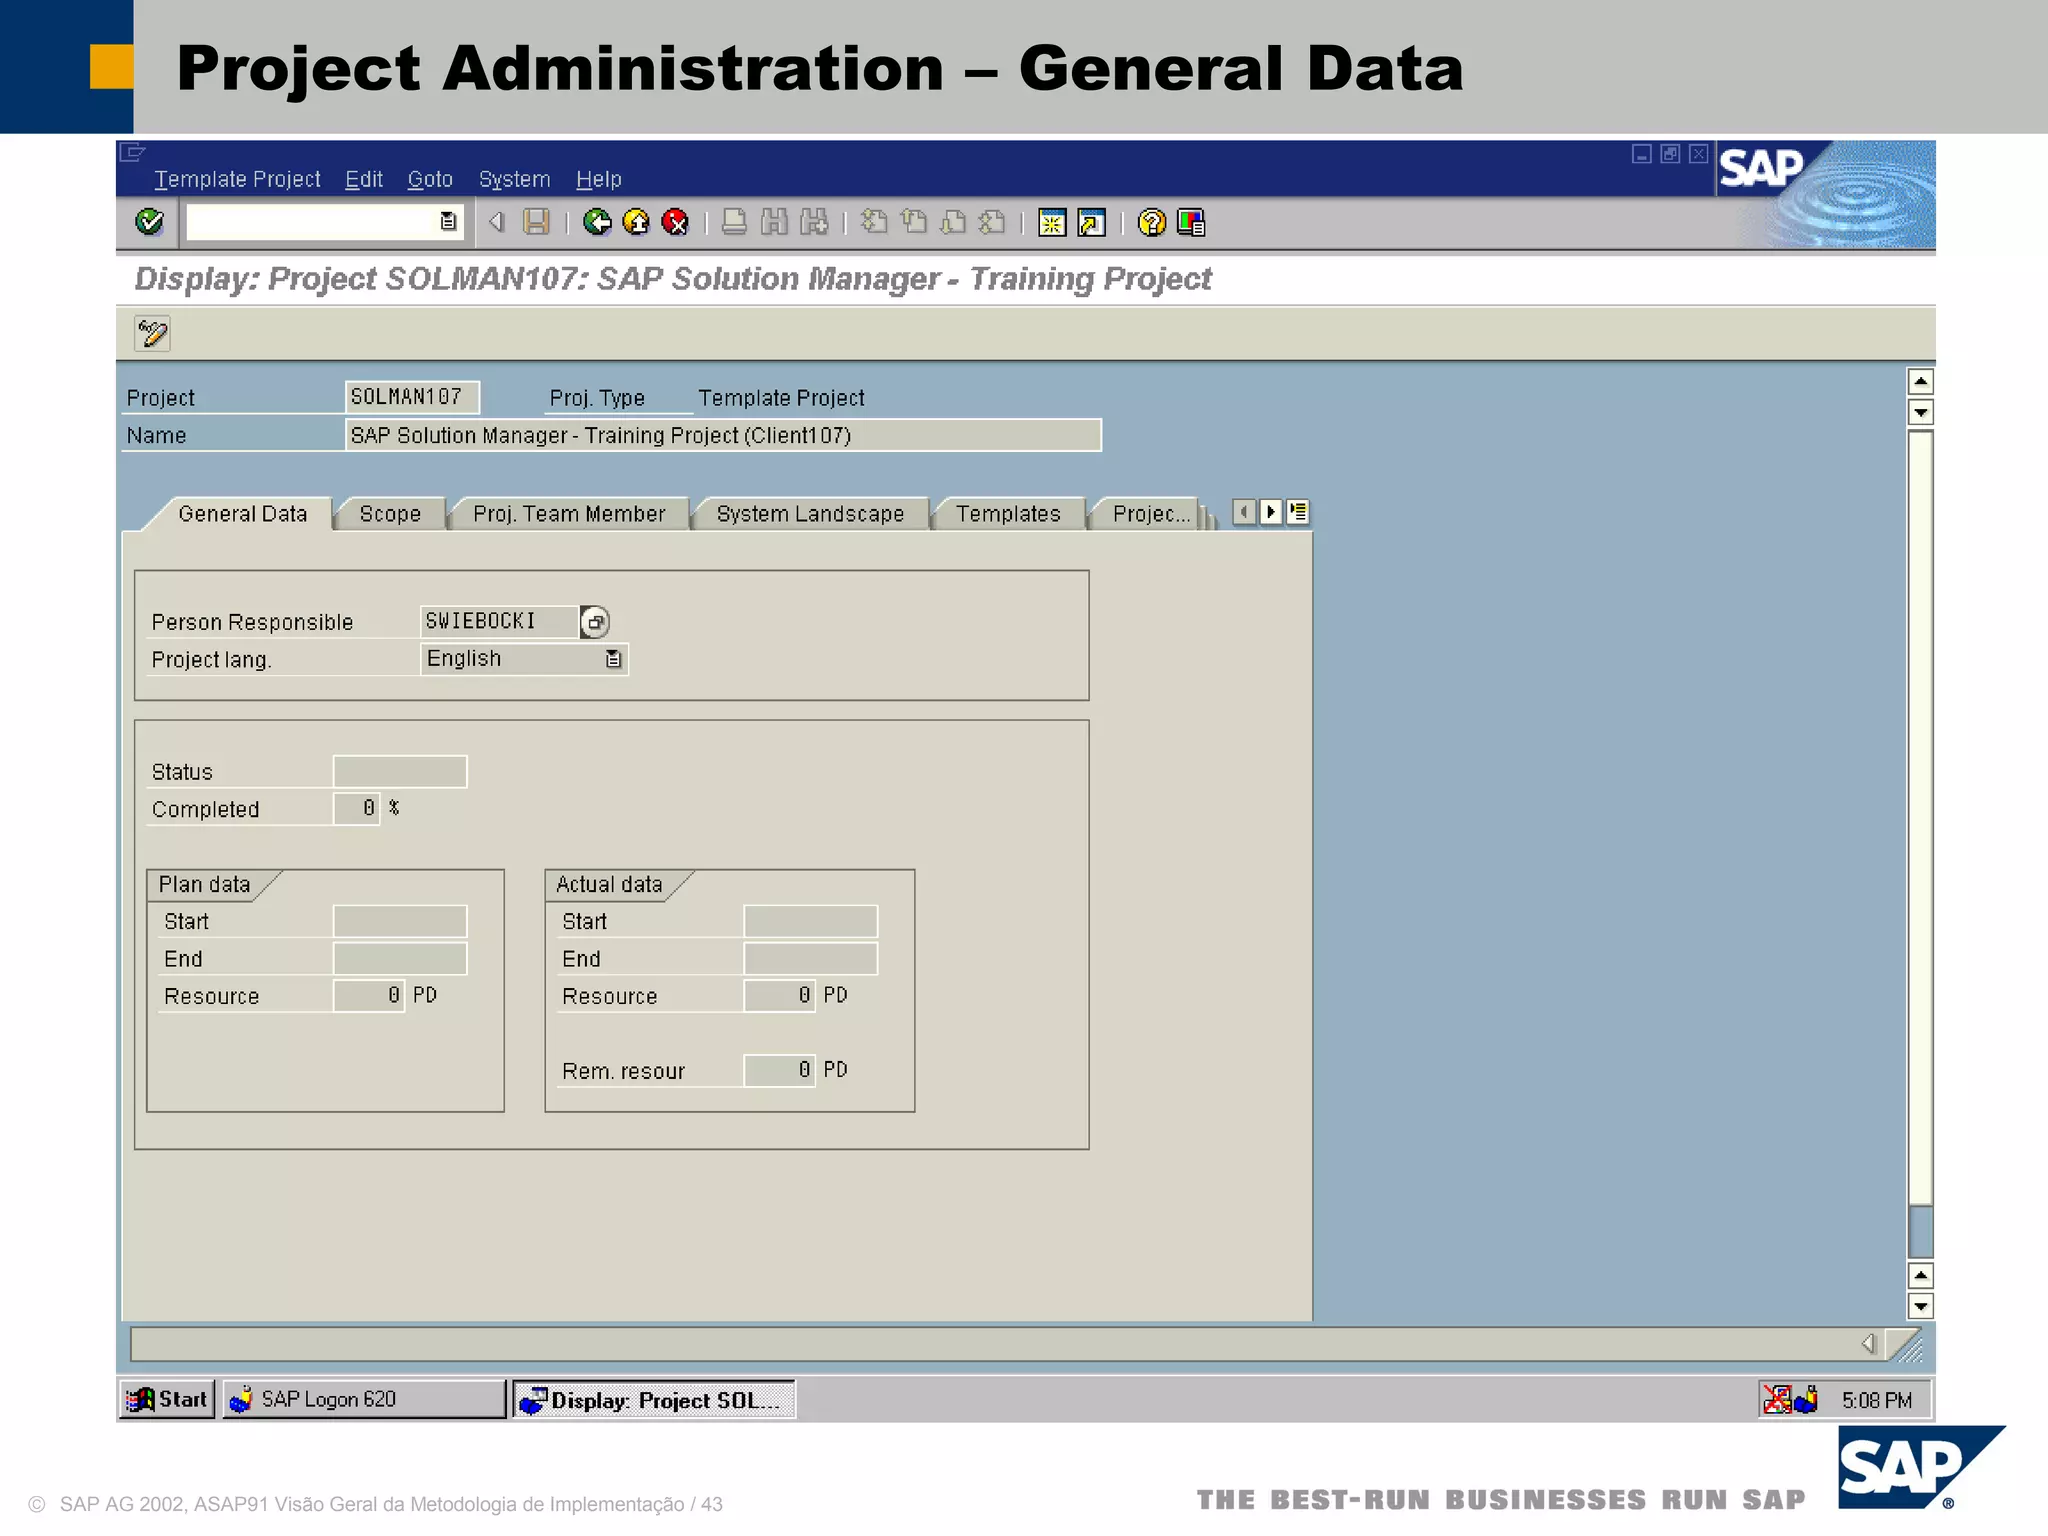Click the Generate Shortcut icon

pyautogui.click(x=1091, y=222)
